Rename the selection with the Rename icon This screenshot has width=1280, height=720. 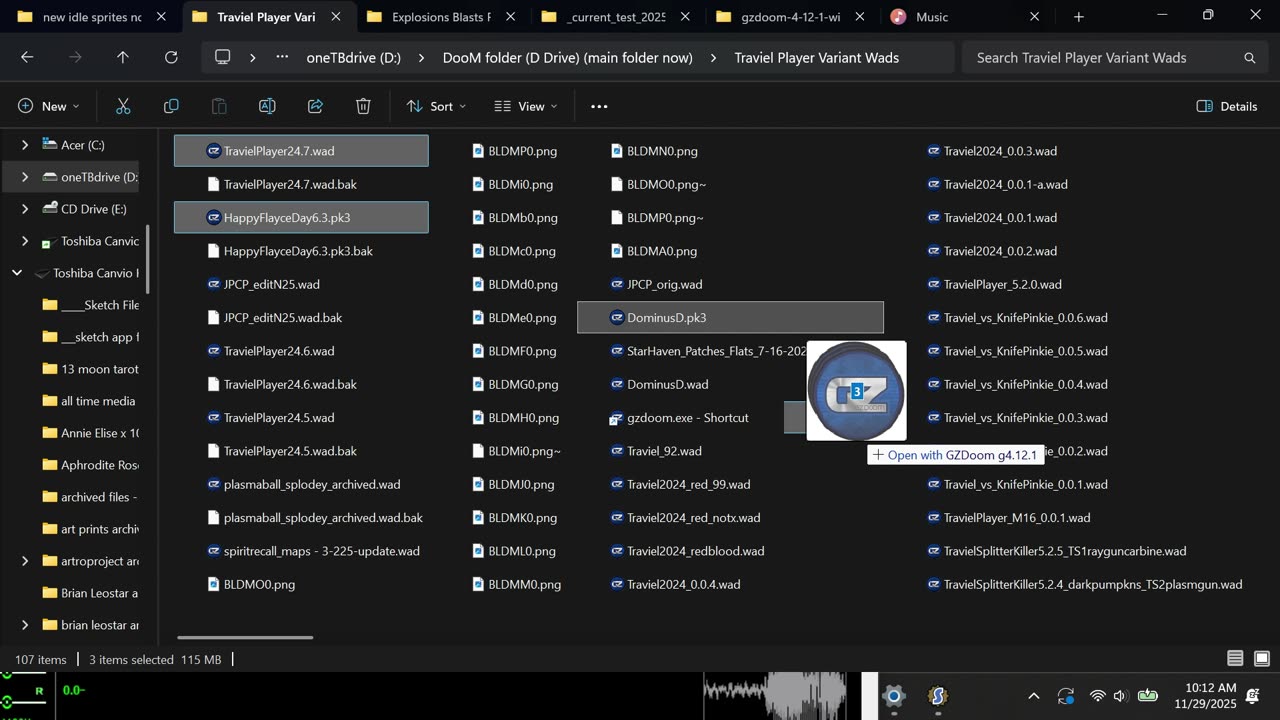click(267, 106)
